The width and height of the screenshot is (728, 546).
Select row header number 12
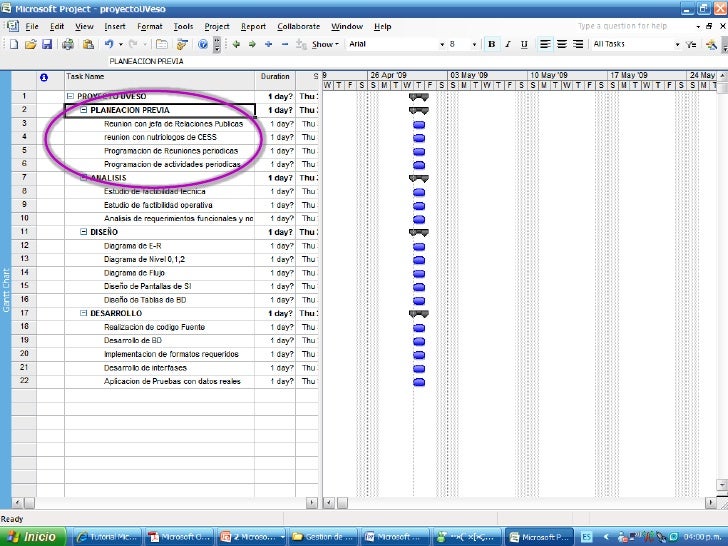[24, 246]
